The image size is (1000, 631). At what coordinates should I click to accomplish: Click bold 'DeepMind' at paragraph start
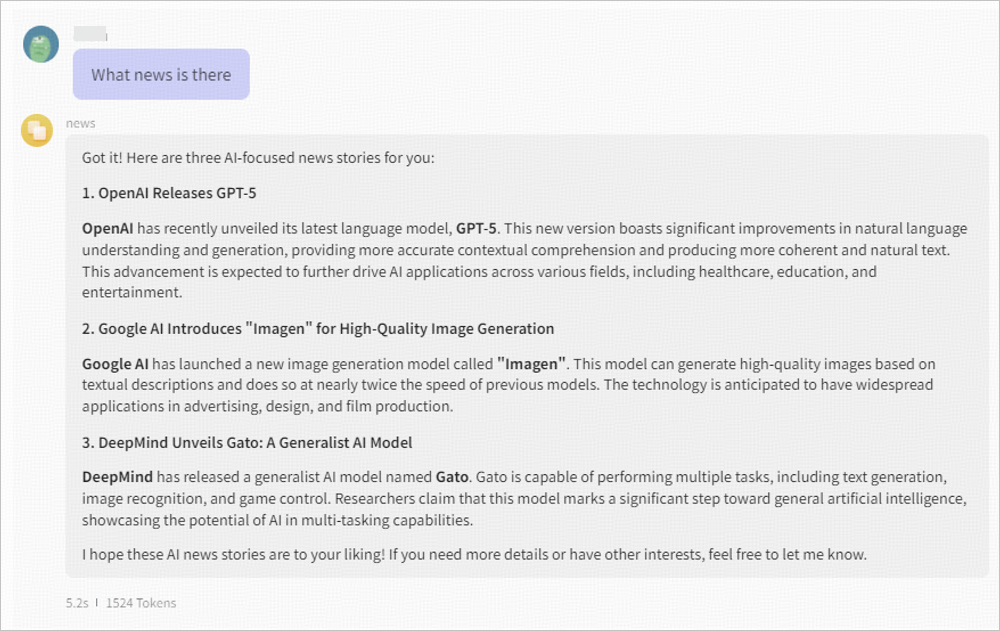point(117,477)
